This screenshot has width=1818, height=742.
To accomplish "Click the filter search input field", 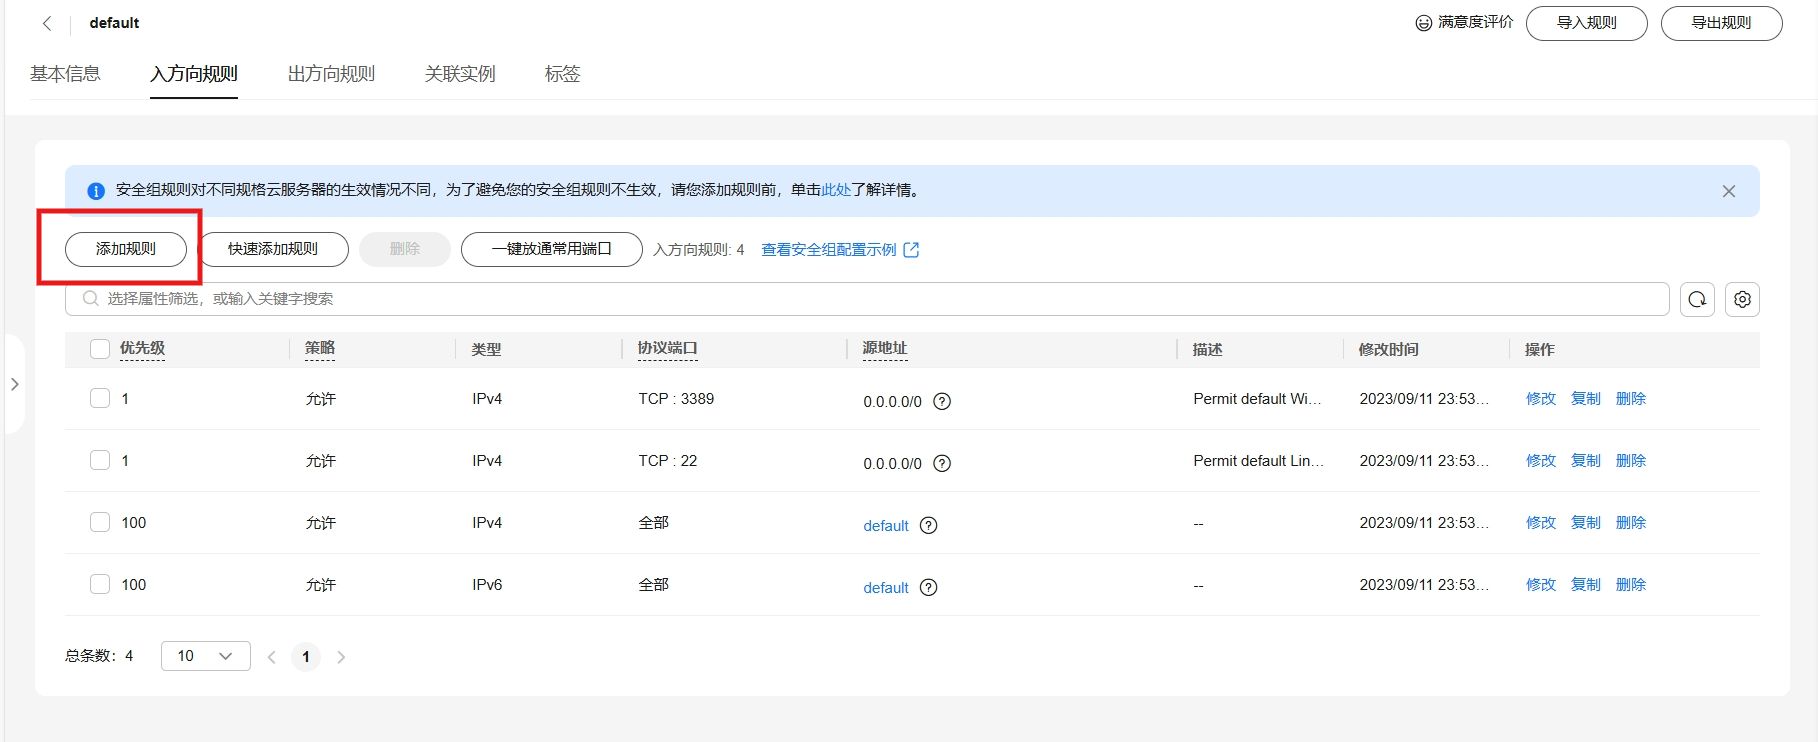I will [x=867, y=299].
